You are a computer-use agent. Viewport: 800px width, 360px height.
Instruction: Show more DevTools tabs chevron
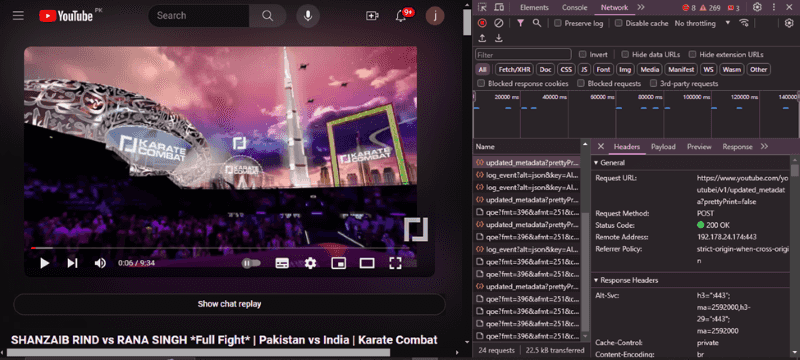[641, 7]
